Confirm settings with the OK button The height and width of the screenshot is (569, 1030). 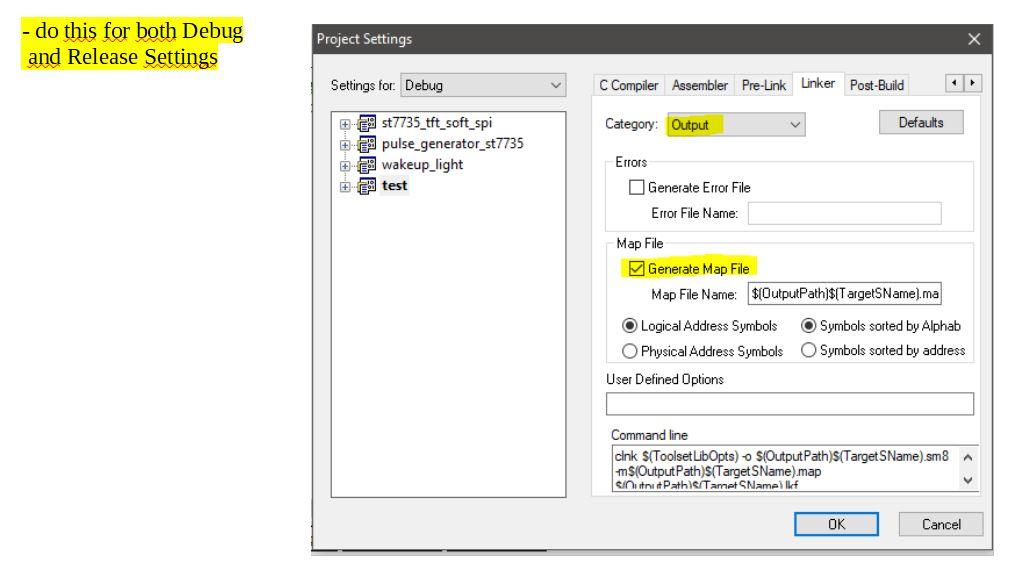(x=836, y=524)
